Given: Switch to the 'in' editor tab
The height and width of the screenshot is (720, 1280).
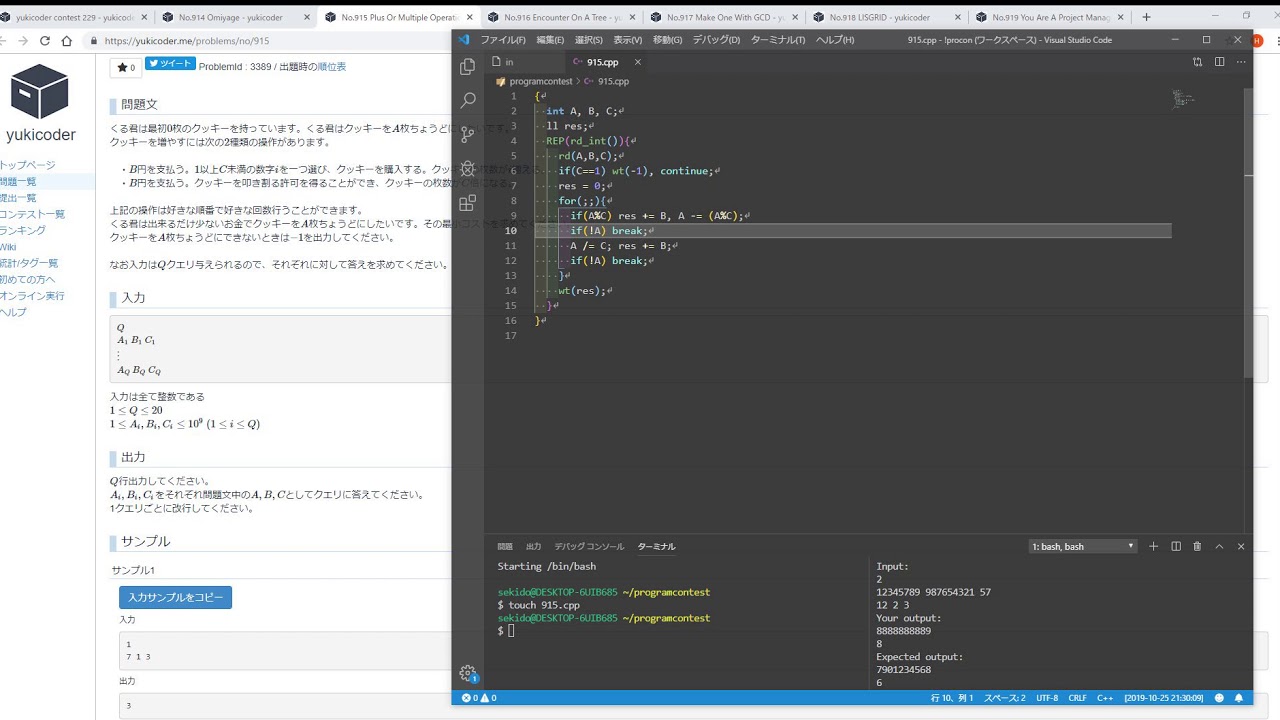Looking at the screenshot, I should [509, 62].
